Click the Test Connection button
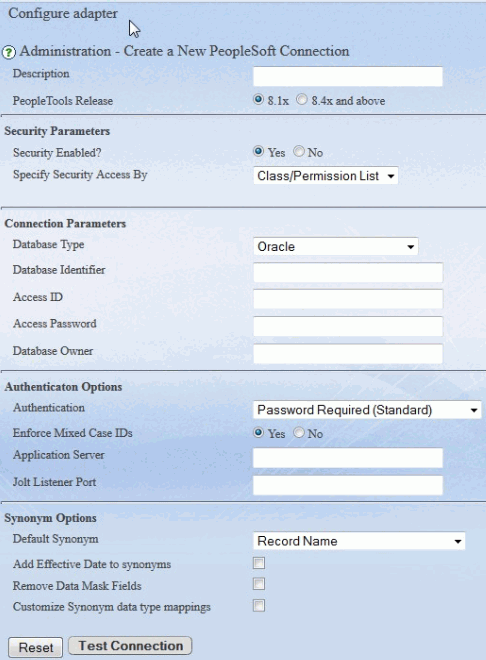This screenshot has width=486, height=660. pos(130,645)
